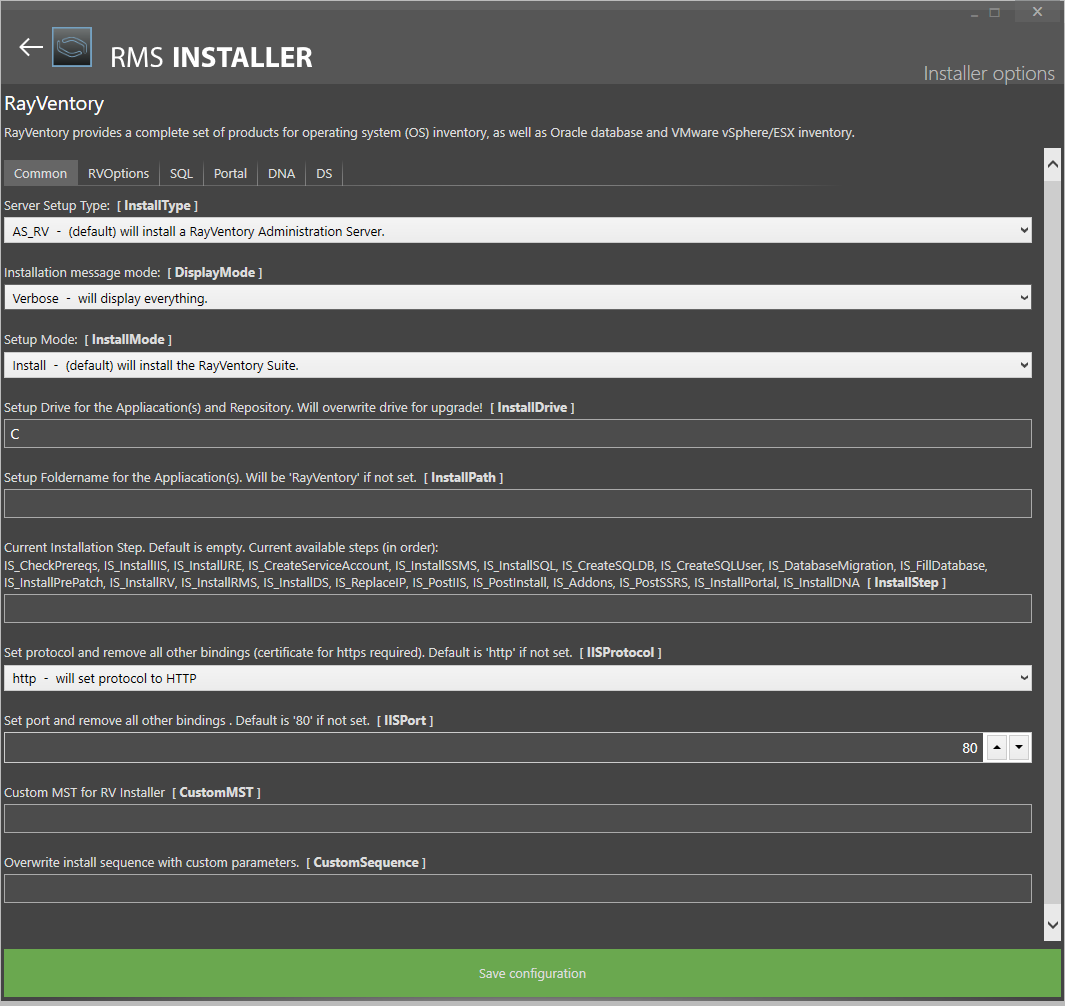This screenshot has width=1065, height=1006.
Task: Select the DNA tab
Action: pos(281,173)
